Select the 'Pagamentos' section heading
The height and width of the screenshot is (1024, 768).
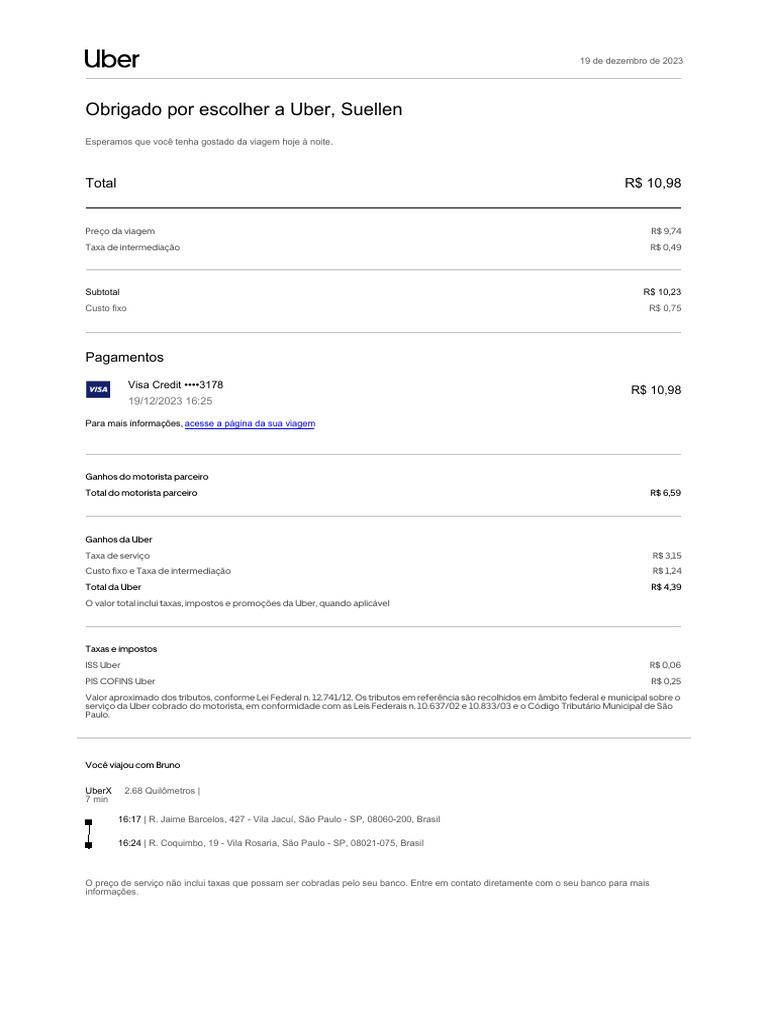click(124, 357)
